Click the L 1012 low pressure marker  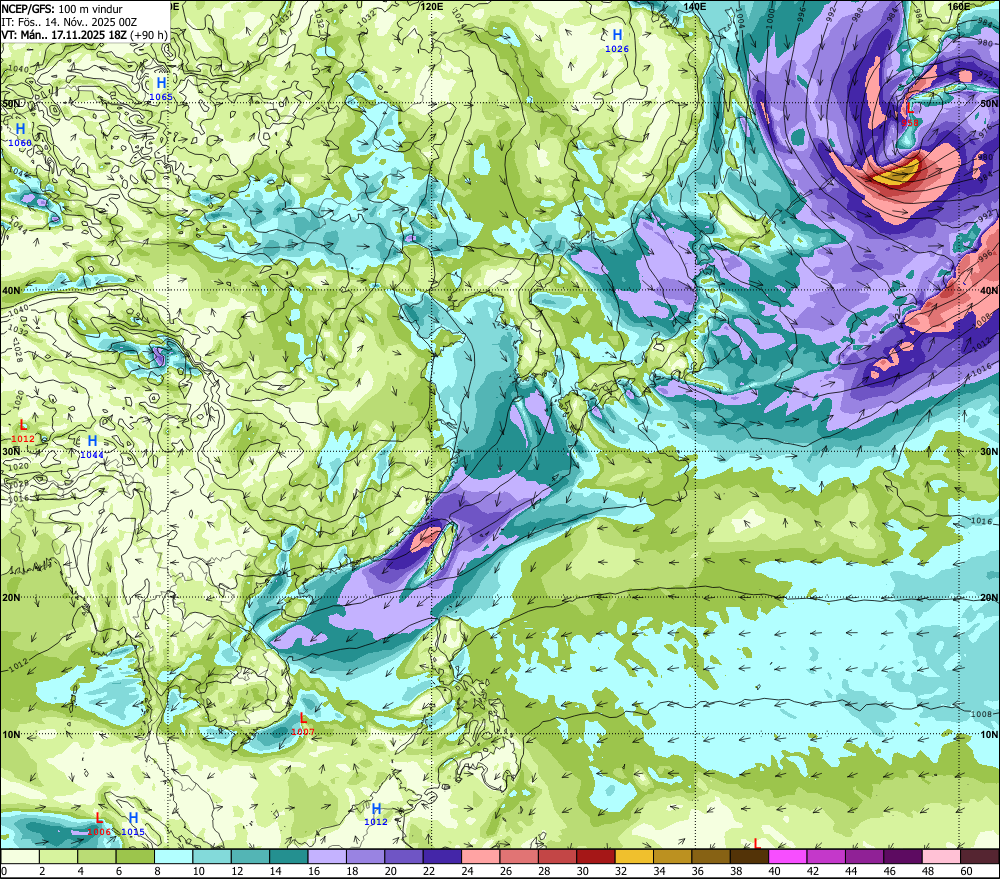tap(23, 431)
